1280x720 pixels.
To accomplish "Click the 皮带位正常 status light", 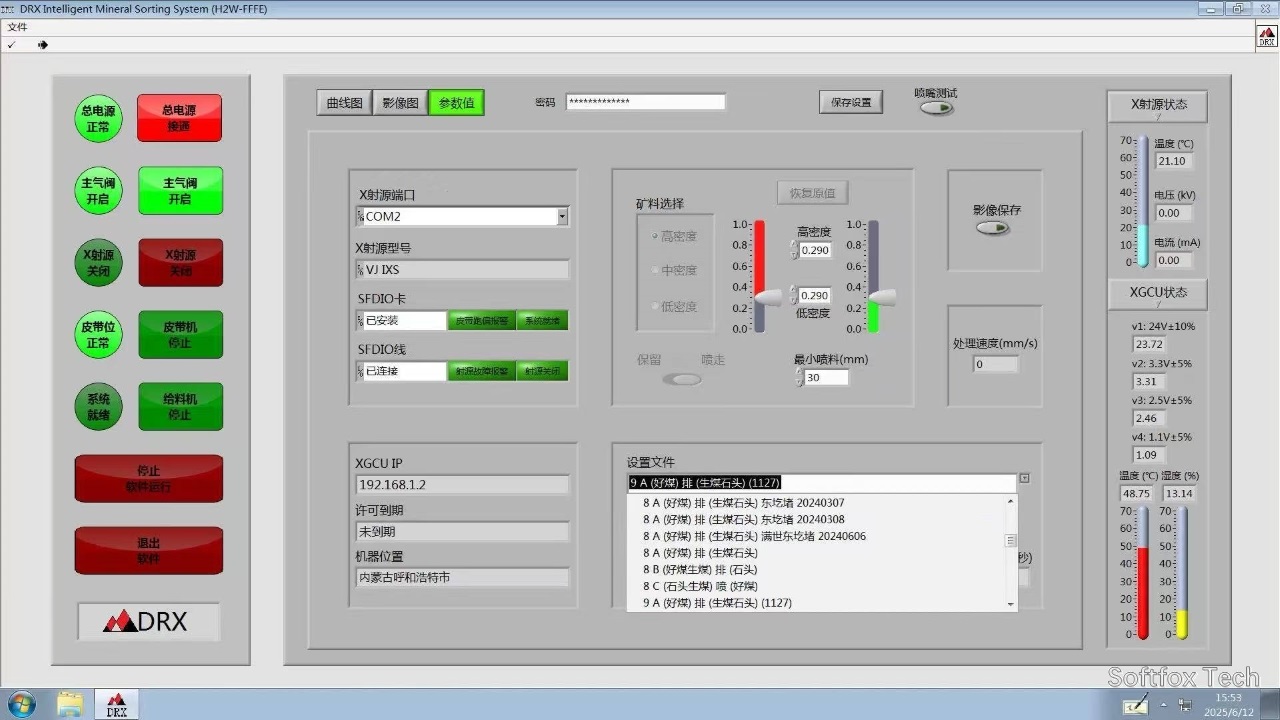I will pyautogui.click(x=97, y=334).
